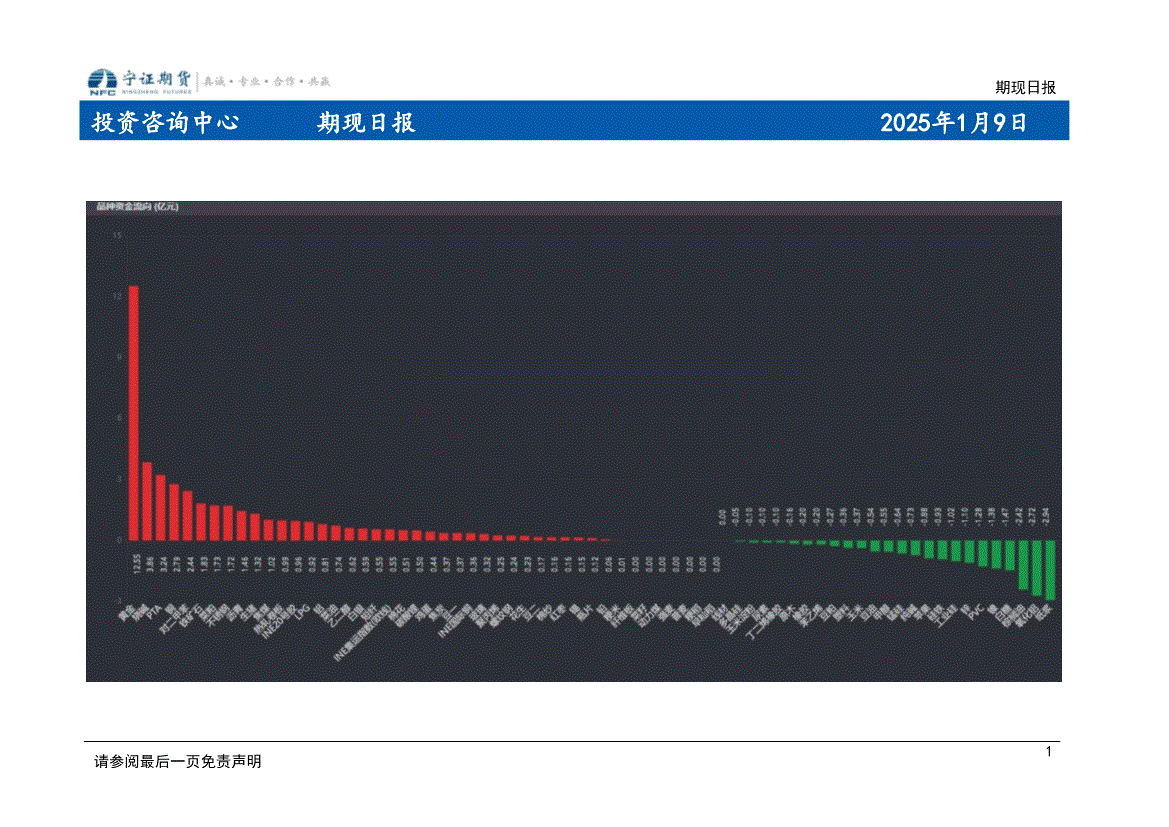
Task: Click the page number 1 in footer
Action: click(1048, 752)
